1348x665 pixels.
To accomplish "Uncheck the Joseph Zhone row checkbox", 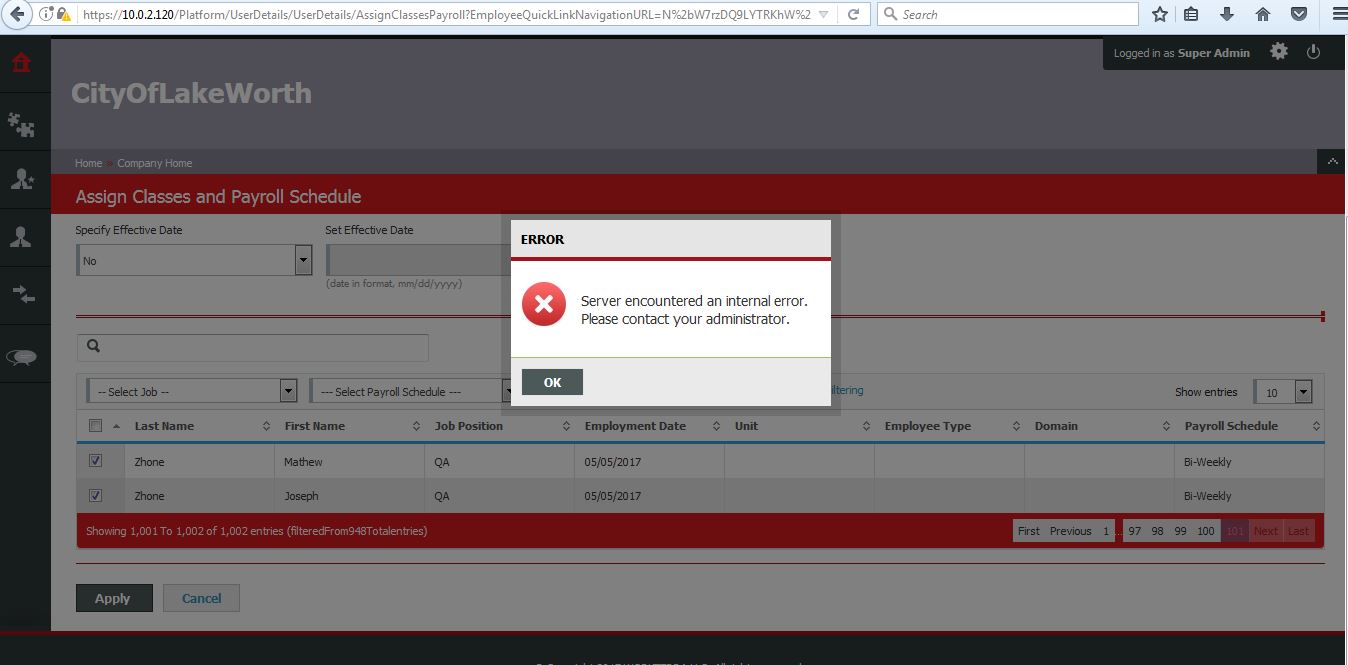I will [x=96, y=495].
